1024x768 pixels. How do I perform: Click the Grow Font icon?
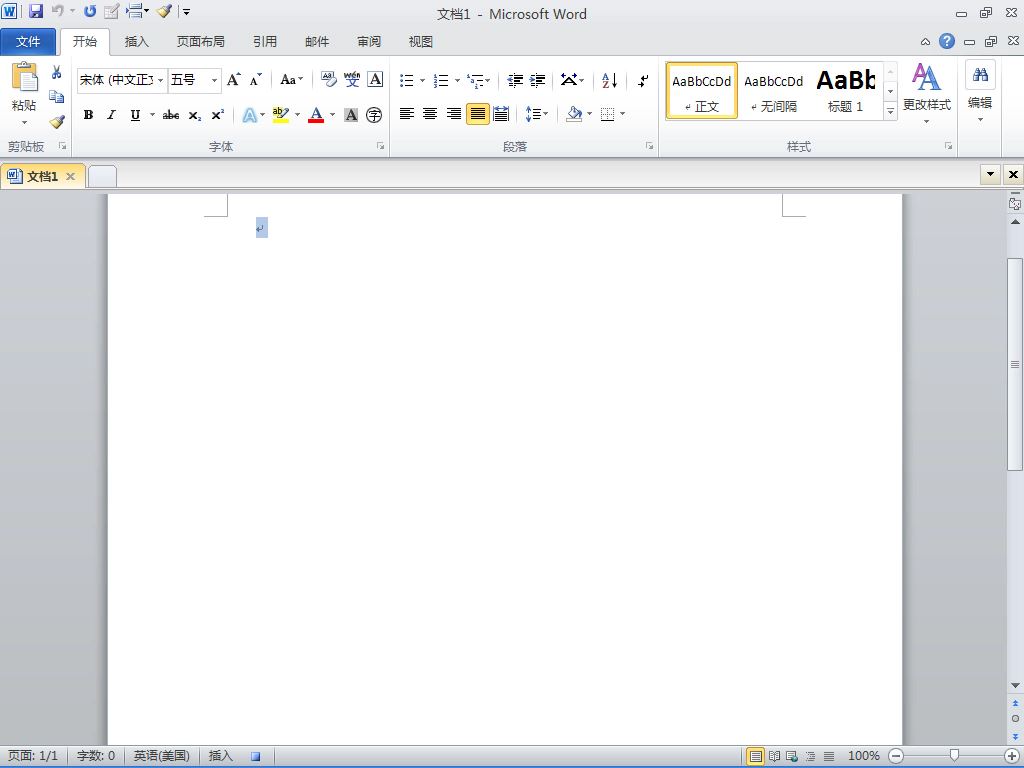tap(233, 80)
